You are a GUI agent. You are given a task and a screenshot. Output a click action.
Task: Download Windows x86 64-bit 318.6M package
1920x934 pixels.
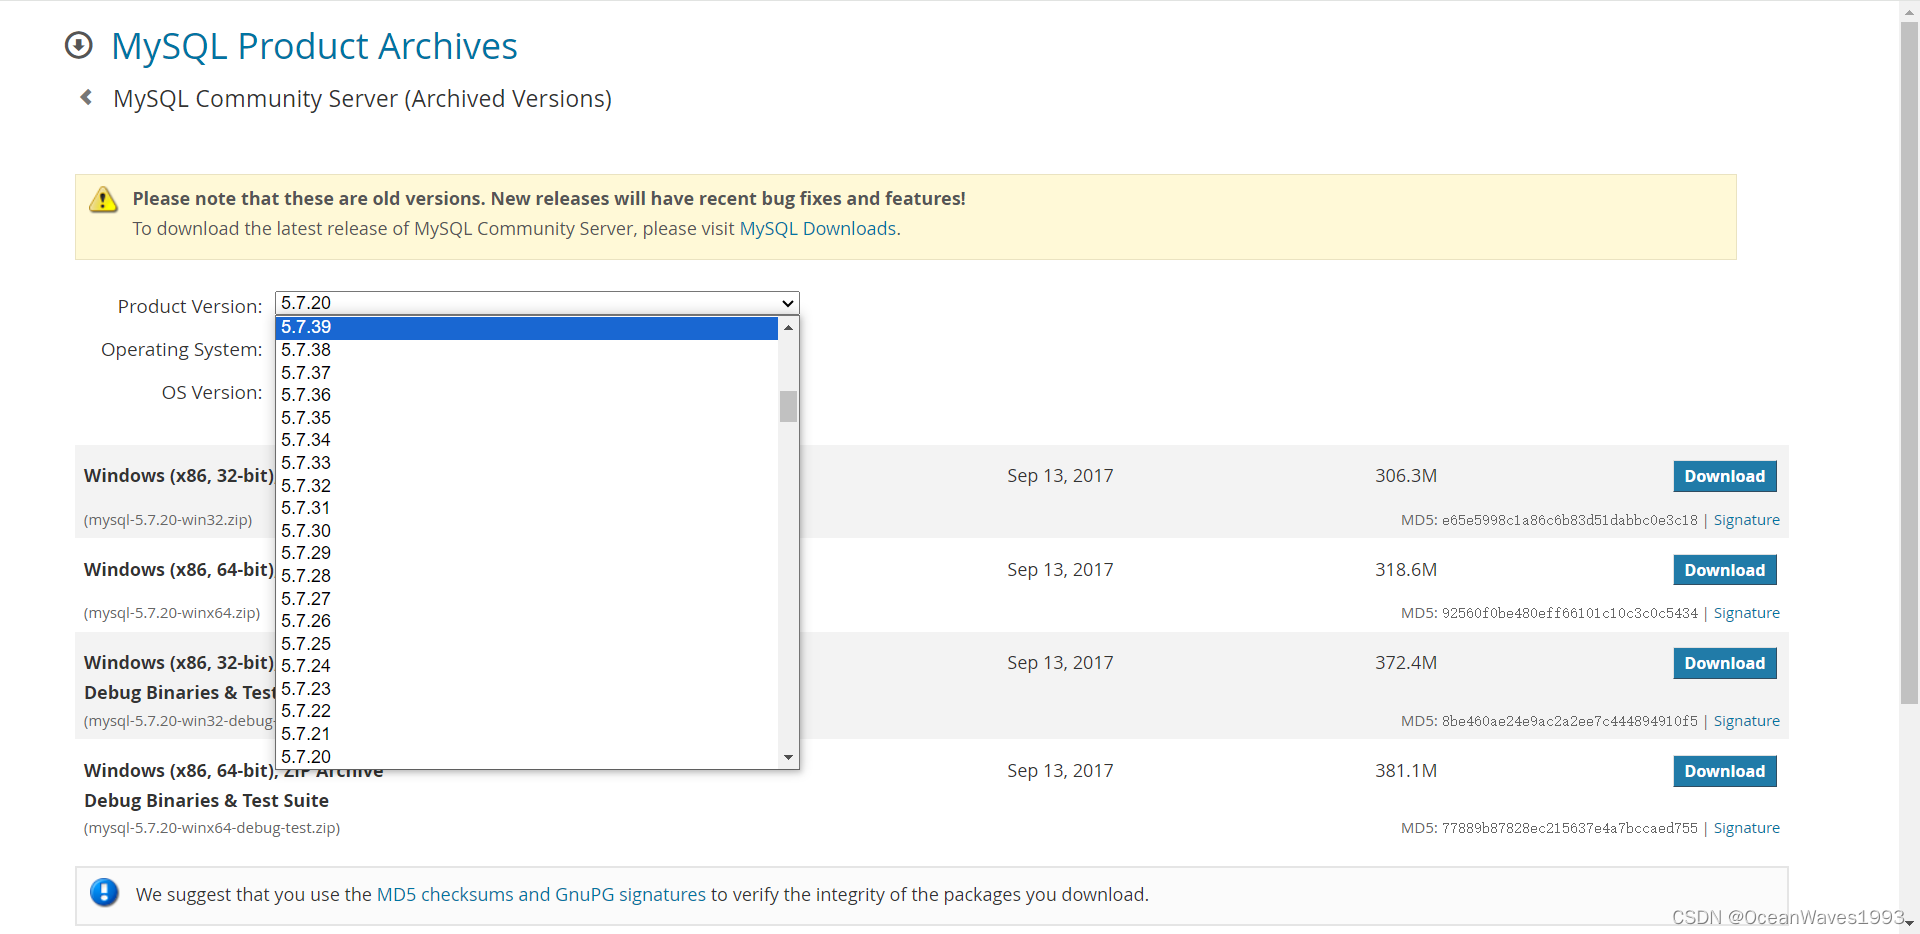click(x=1725, y=570)
